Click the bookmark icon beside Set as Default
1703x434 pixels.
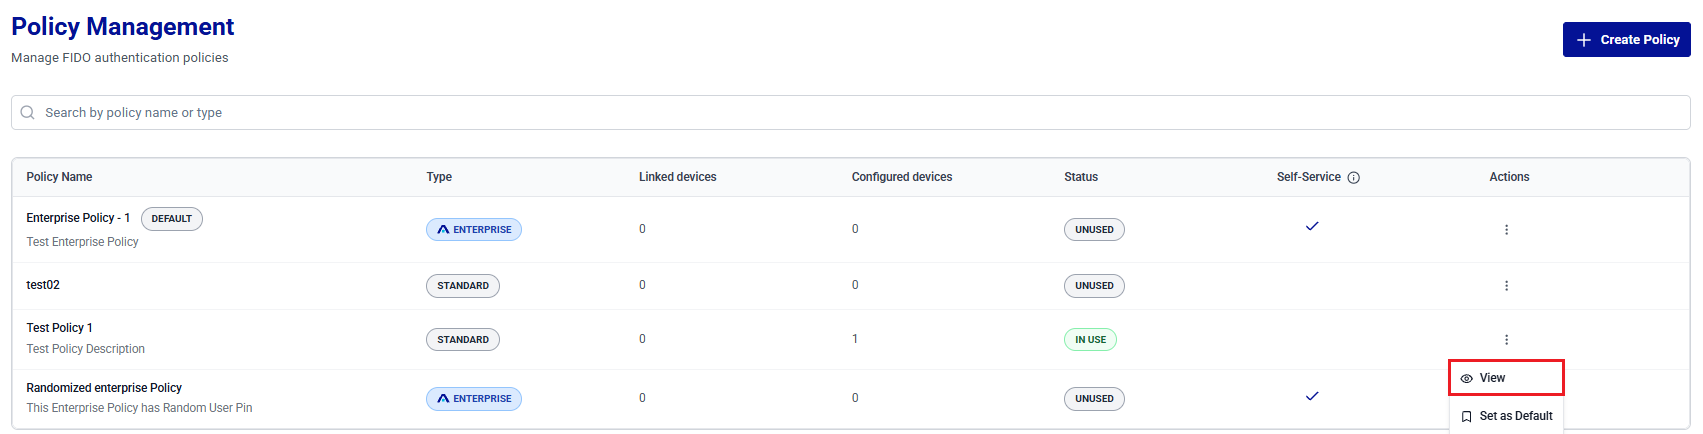pyautogui.click(x=1467, y=417)
